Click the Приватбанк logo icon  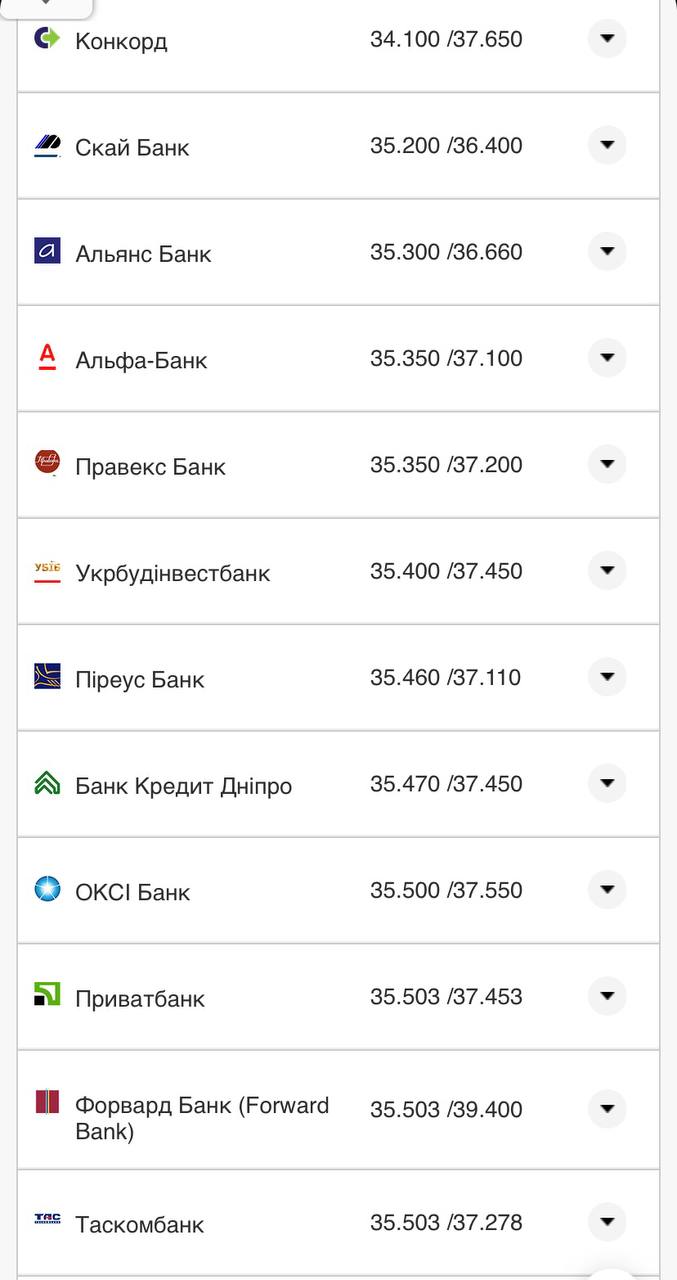(x=47, y=994)
